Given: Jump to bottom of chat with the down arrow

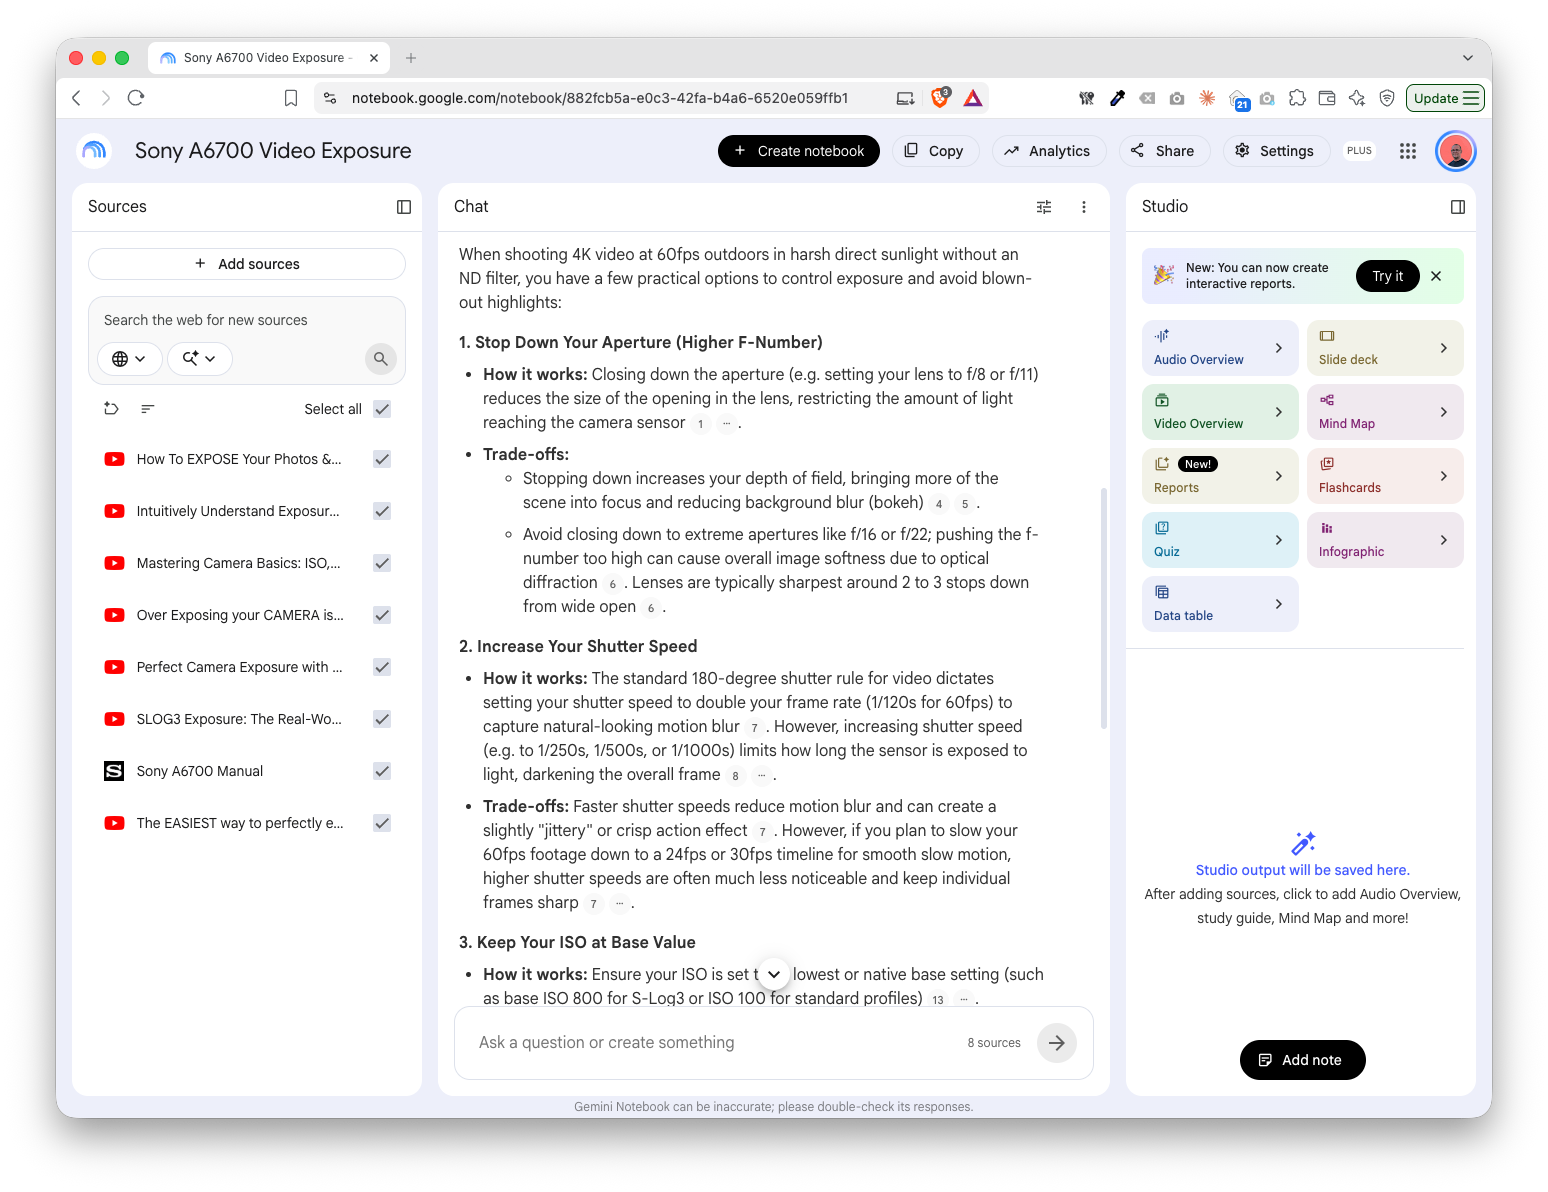Looking at the screenshot, I should [x=774, y=974].
